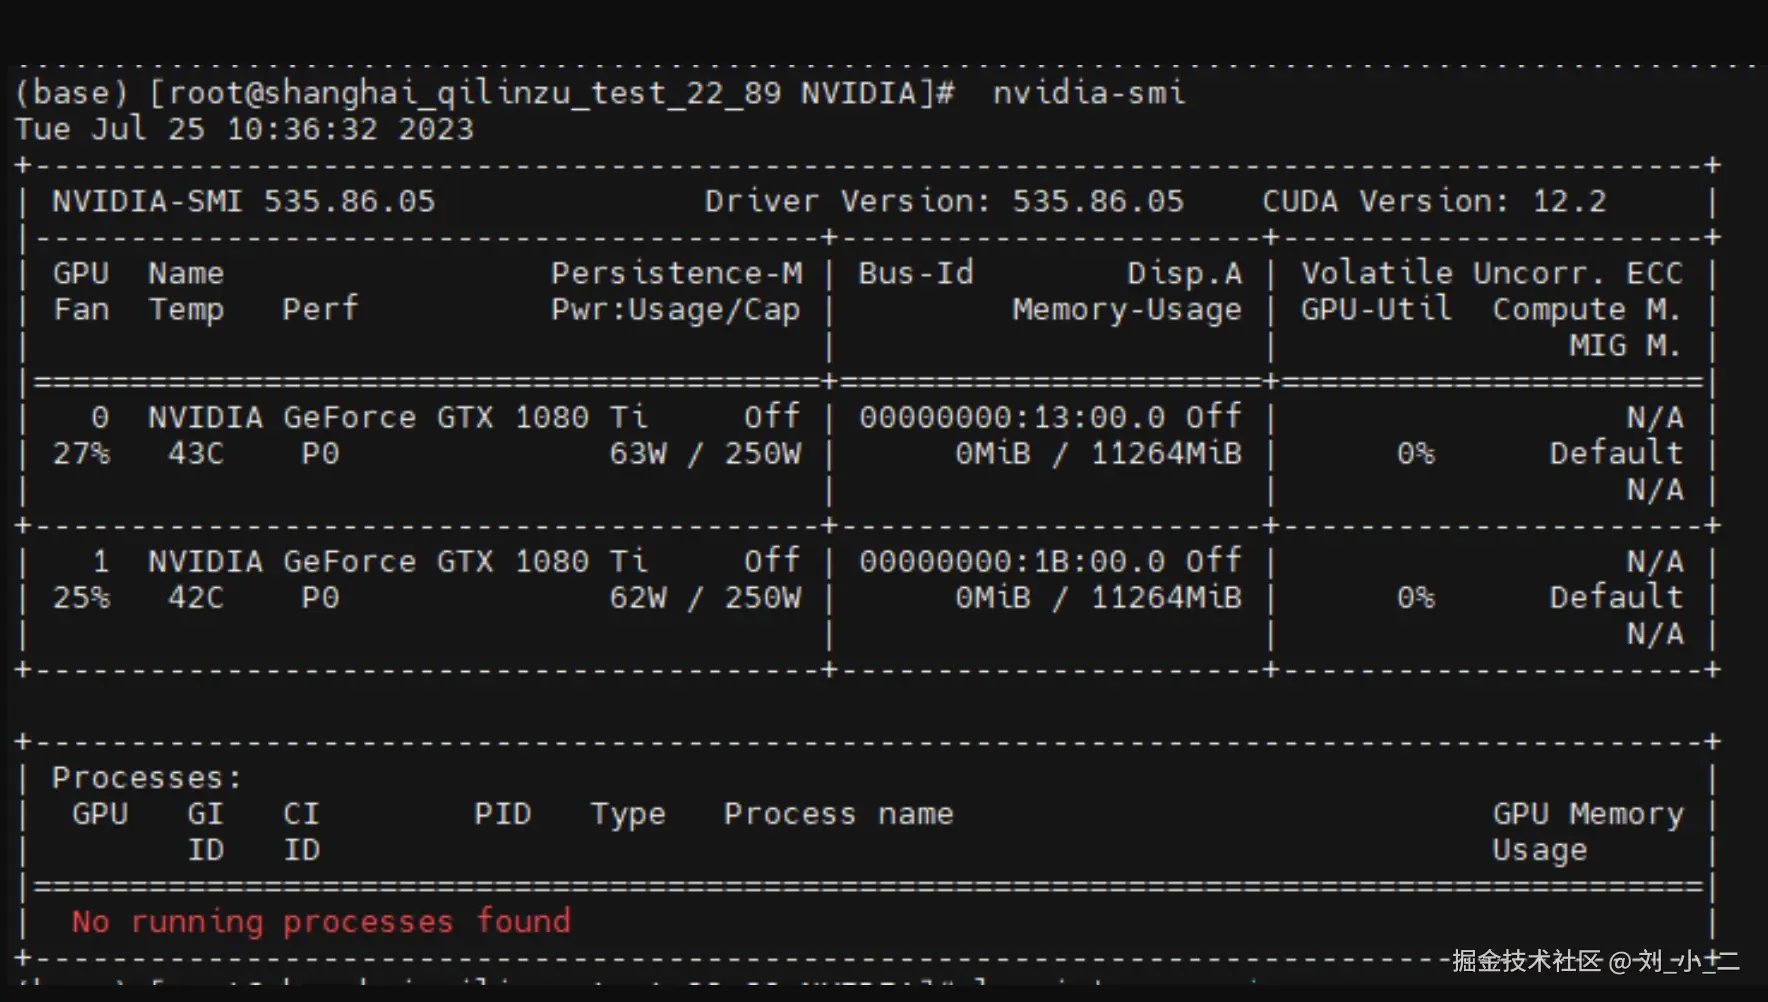Click the nvidia-smi command at the prompt
The width and height of the screenshot is (1768, 1002).
[x=1089, y=93]
